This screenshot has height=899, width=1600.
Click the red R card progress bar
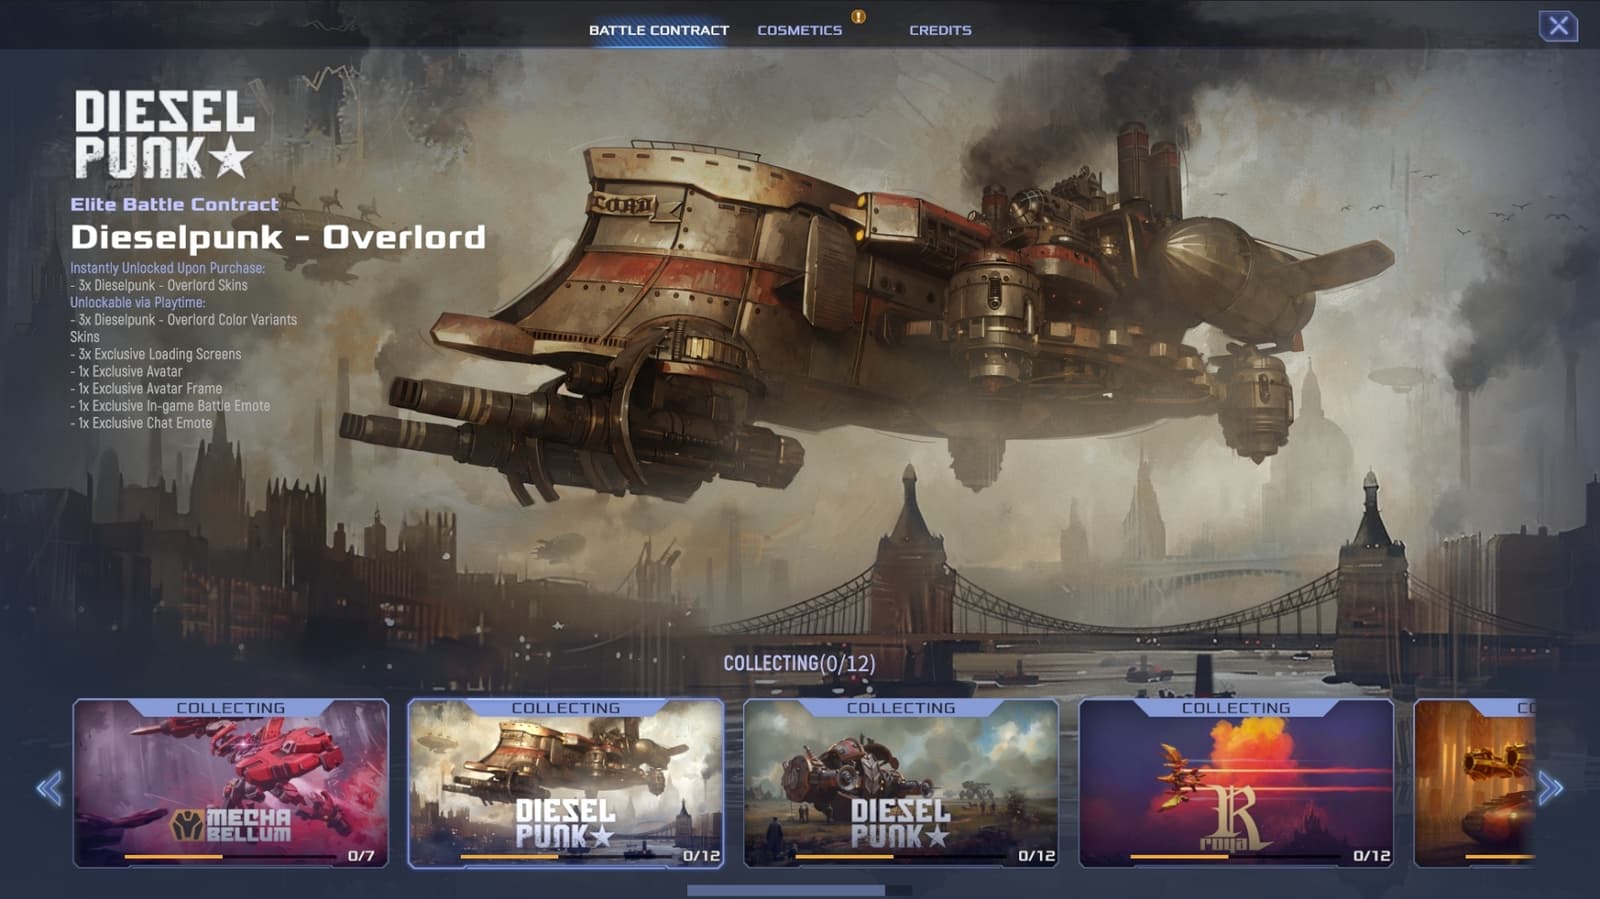(x=1236, y=857)
